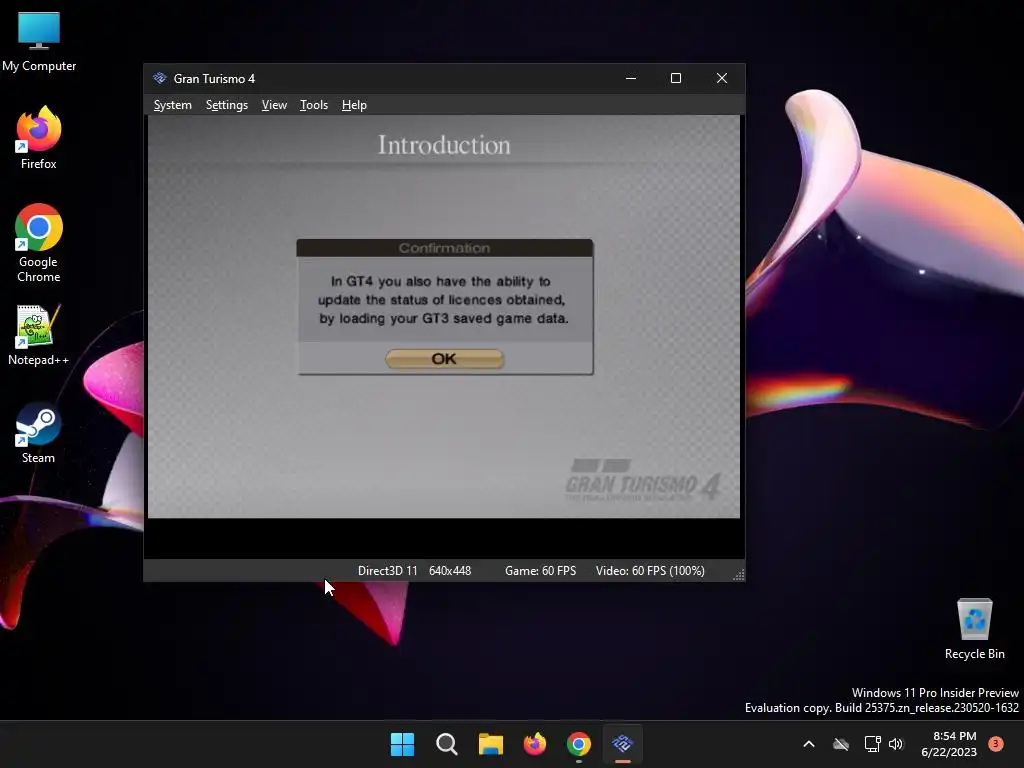Switch to Chrome in the taskbar
Viewport: 1024px width, 768px height.
(579, 744)
